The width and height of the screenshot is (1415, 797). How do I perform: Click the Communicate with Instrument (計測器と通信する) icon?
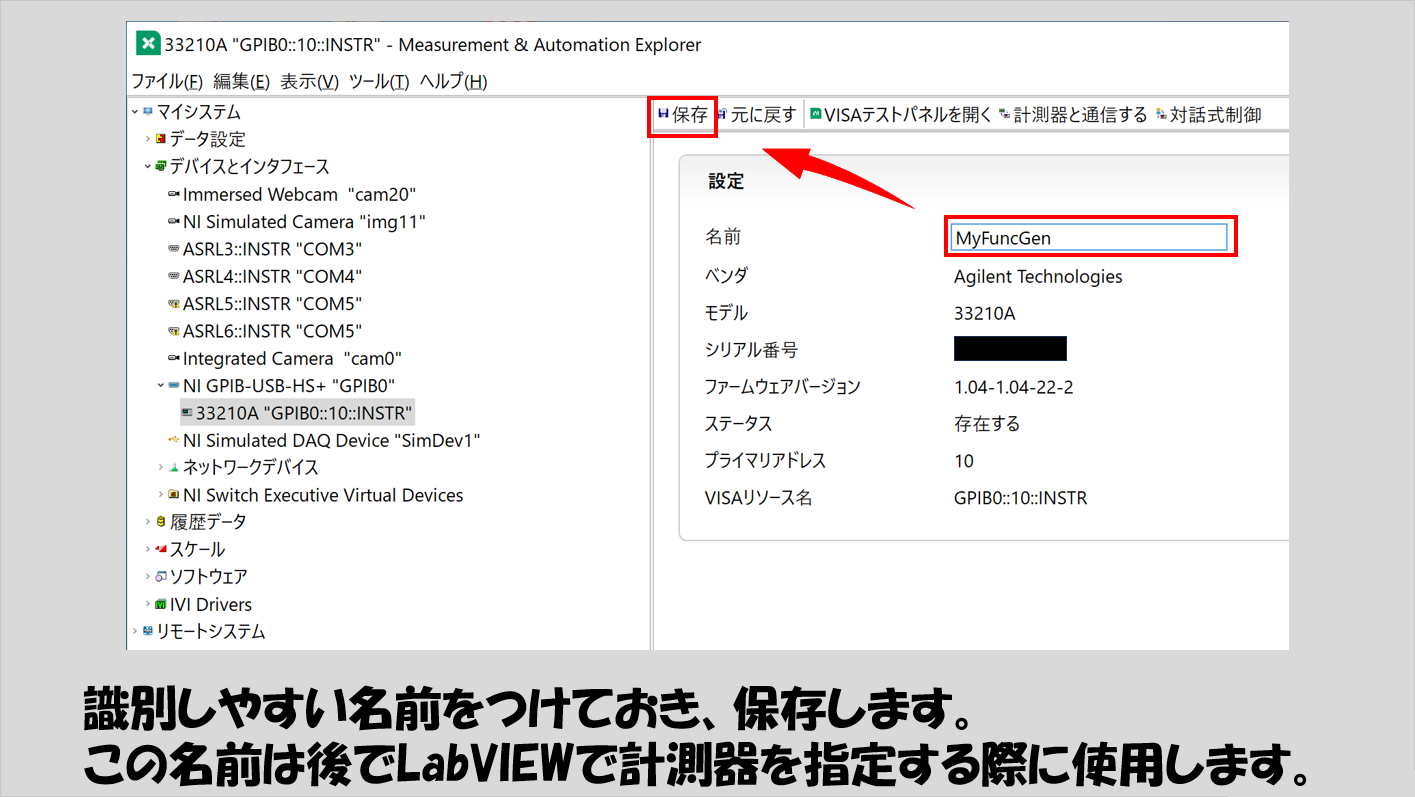[1005, 115]
